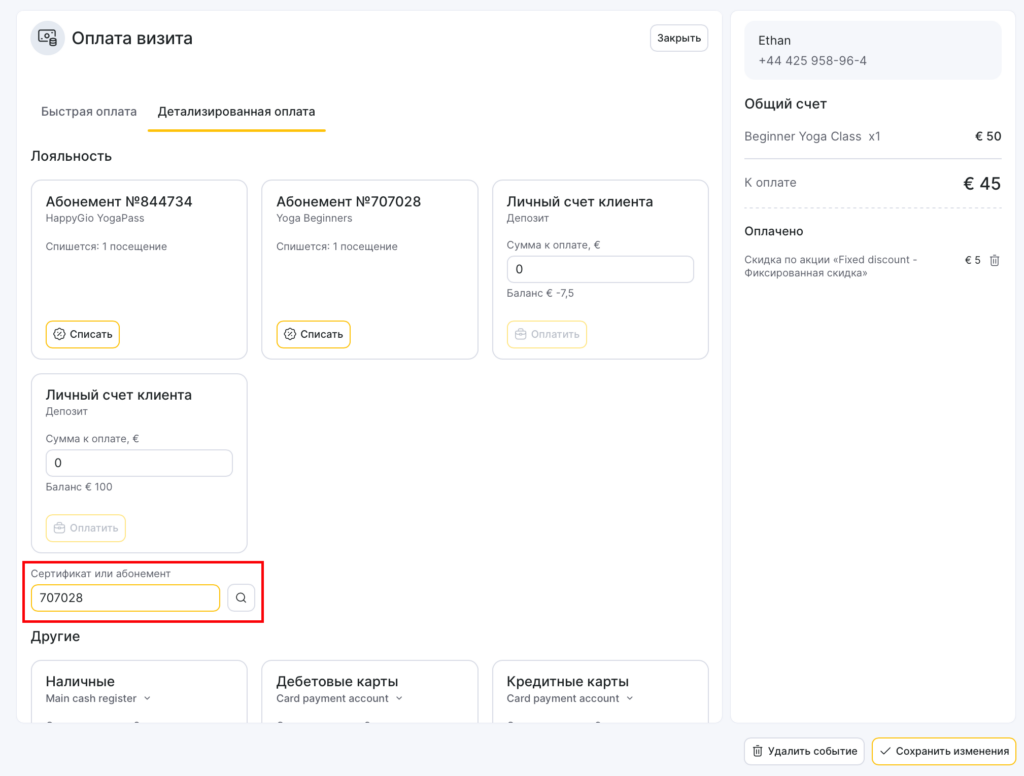Click the Сертификат или абонемент input with 707028
This screenshot has width=1024, height=776.
(125, 598)
